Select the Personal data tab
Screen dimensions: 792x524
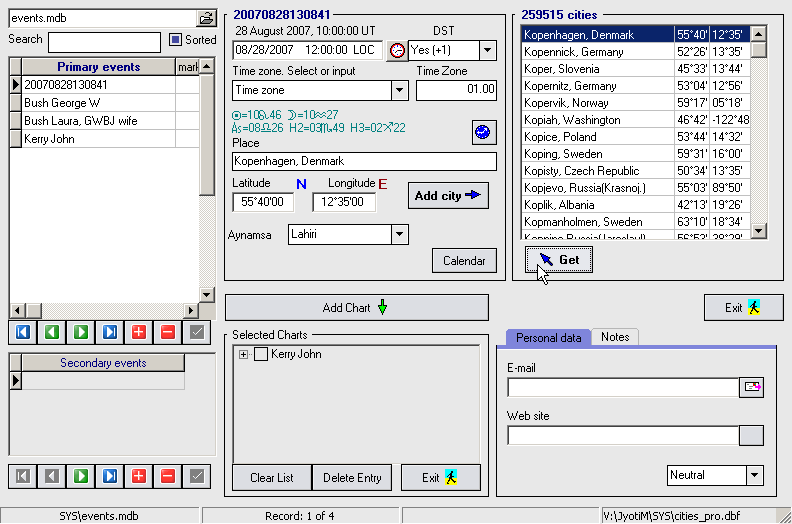[x=548, y=337]
